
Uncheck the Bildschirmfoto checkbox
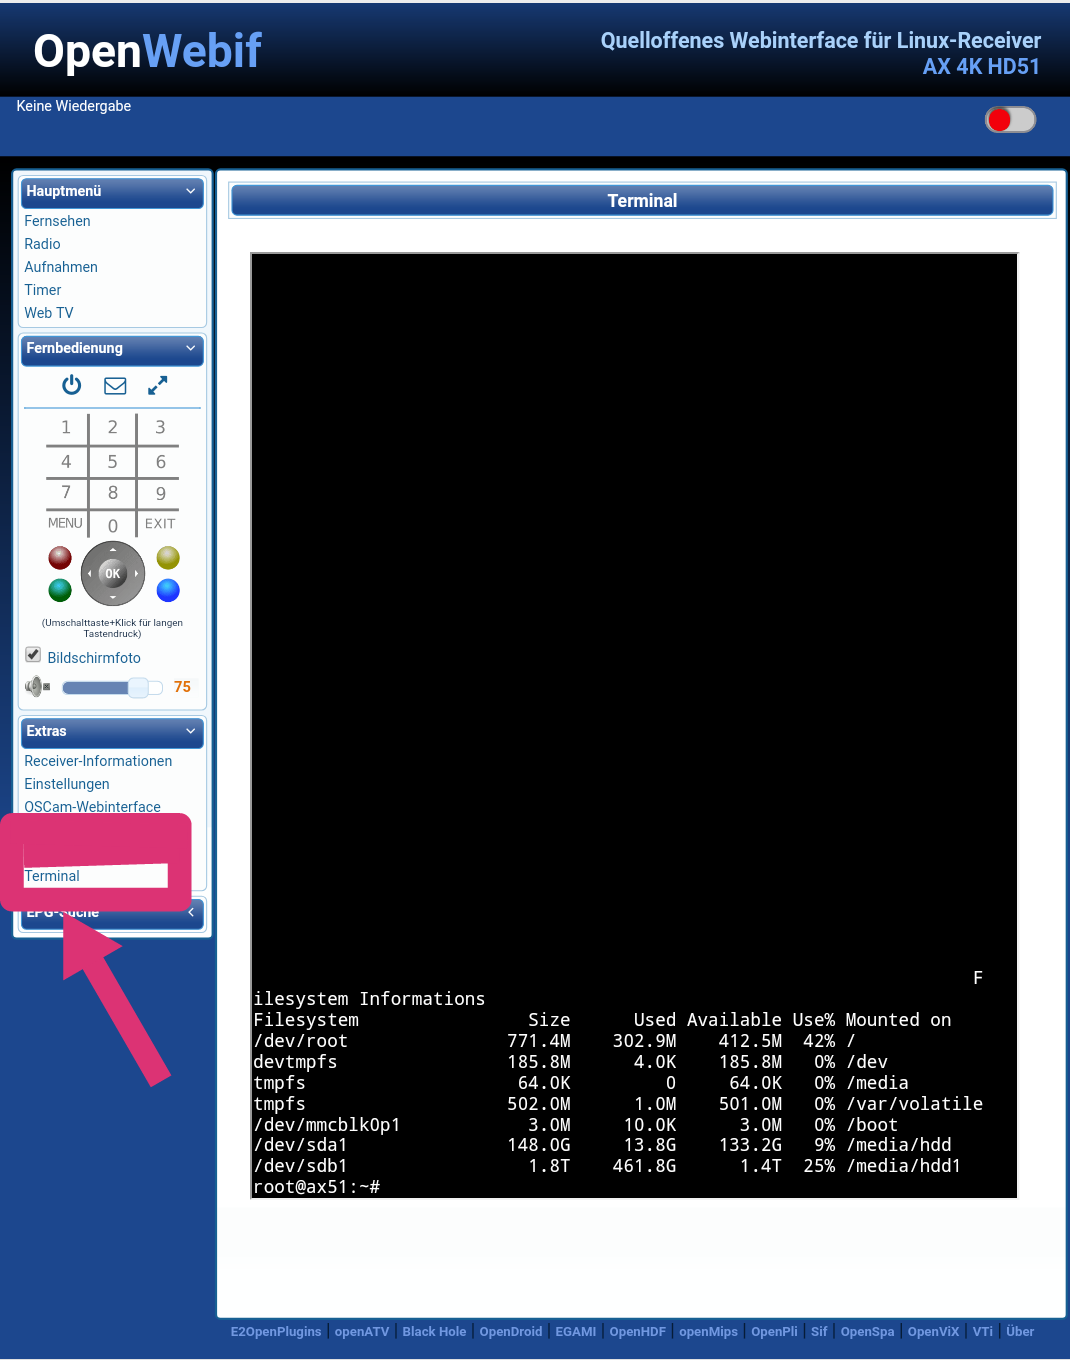(33, 655)
